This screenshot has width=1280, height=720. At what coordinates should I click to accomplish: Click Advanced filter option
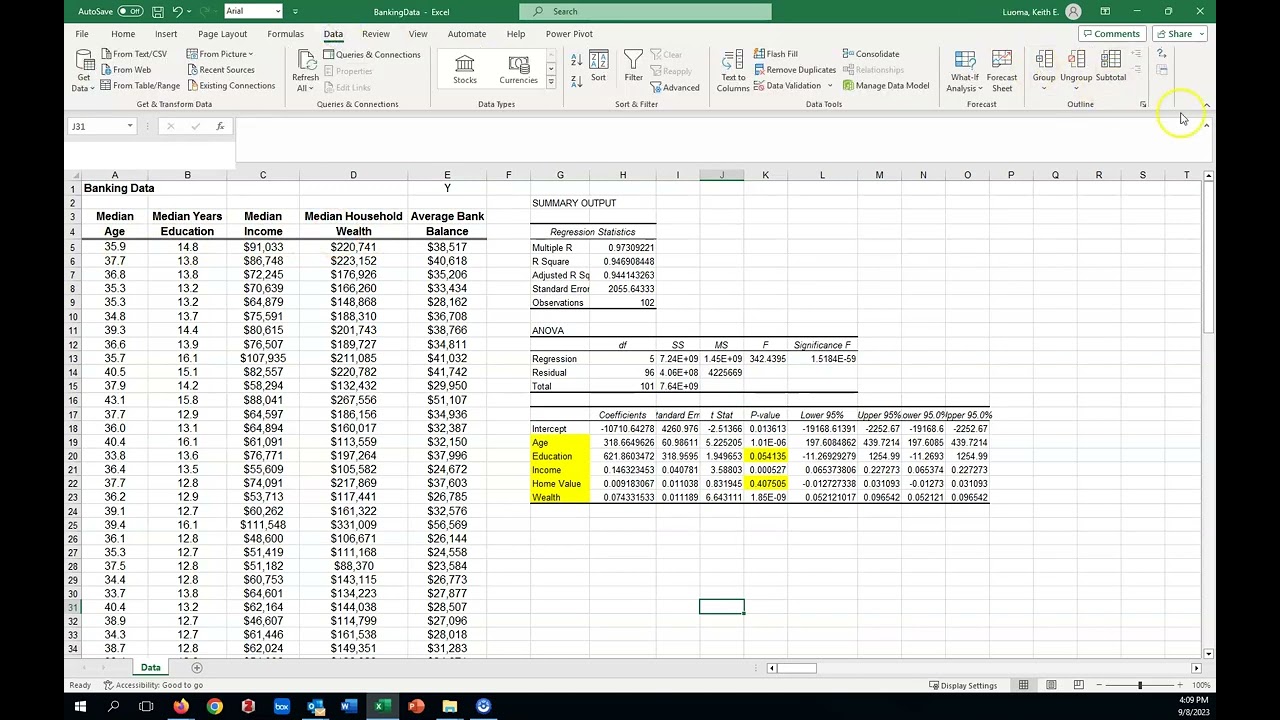674,88
